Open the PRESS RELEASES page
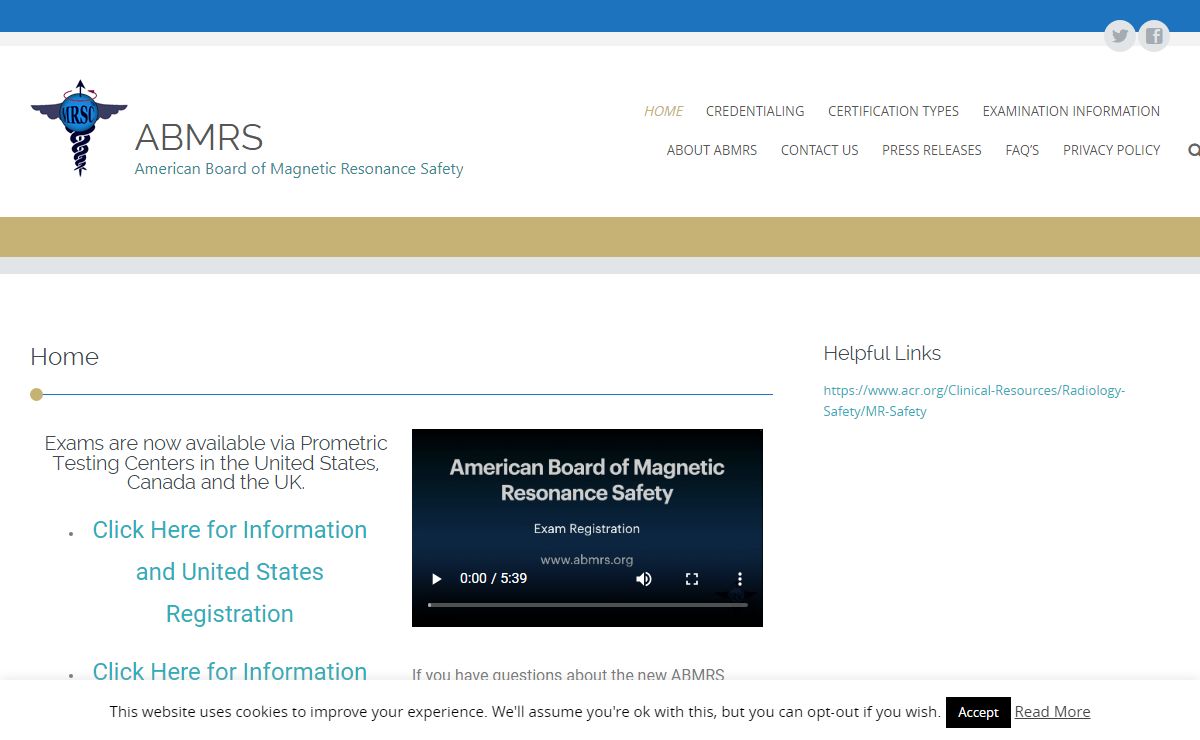 (932, 150)
